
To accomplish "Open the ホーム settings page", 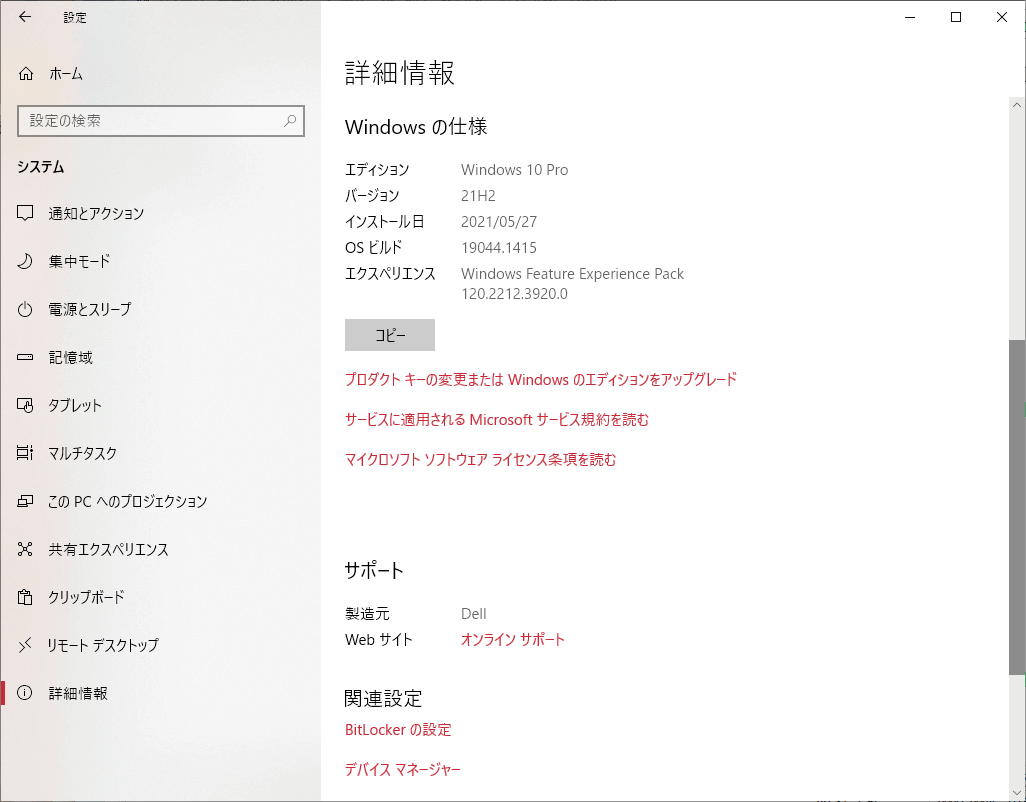I will pos(160,74).
